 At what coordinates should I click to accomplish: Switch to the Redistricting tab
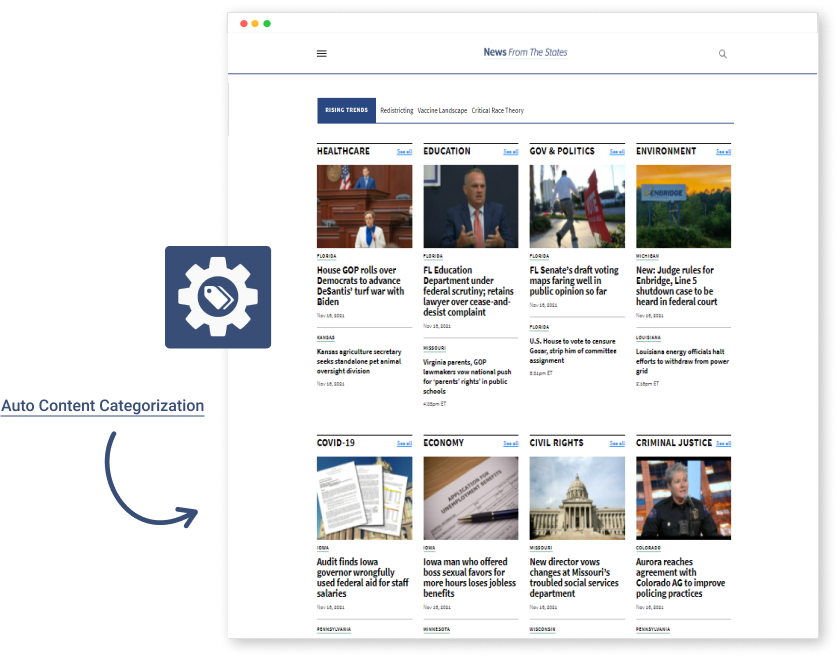click(398, 109)
